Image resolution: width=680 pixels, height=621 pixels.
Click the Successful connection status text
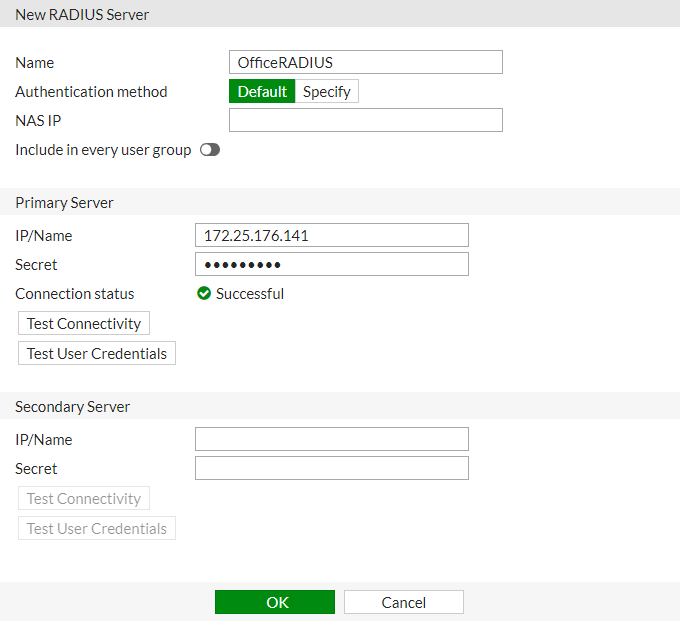250,294
